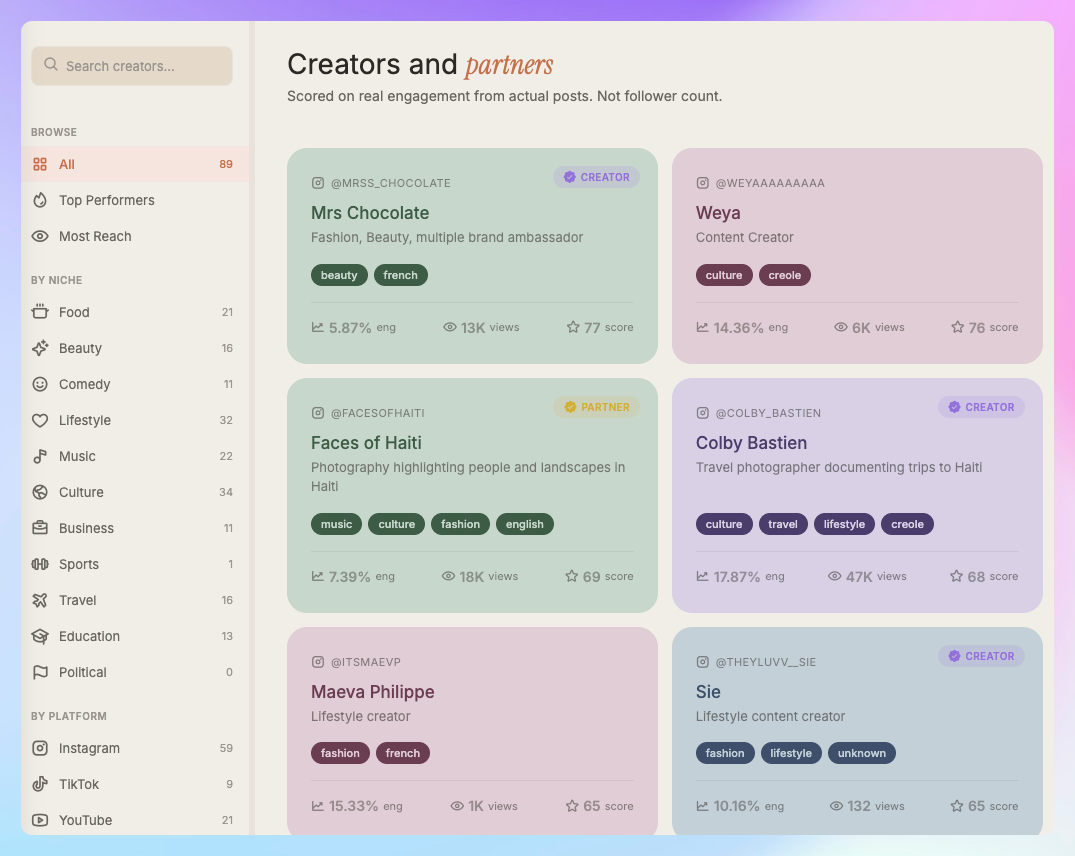1075x856 pixels.
Task: Open the All creators filter
Action: tap(135, 164)
